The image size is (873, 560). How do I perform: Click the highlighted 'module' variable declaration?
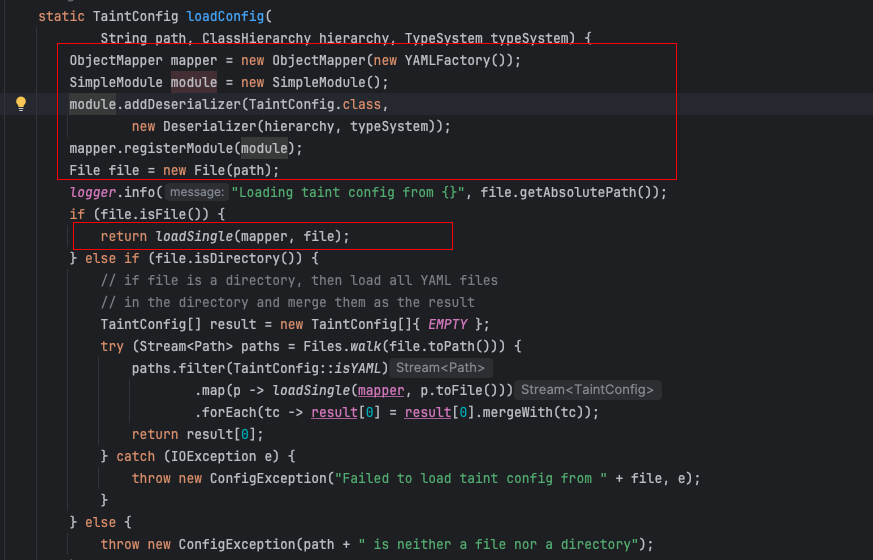point(194,82)
